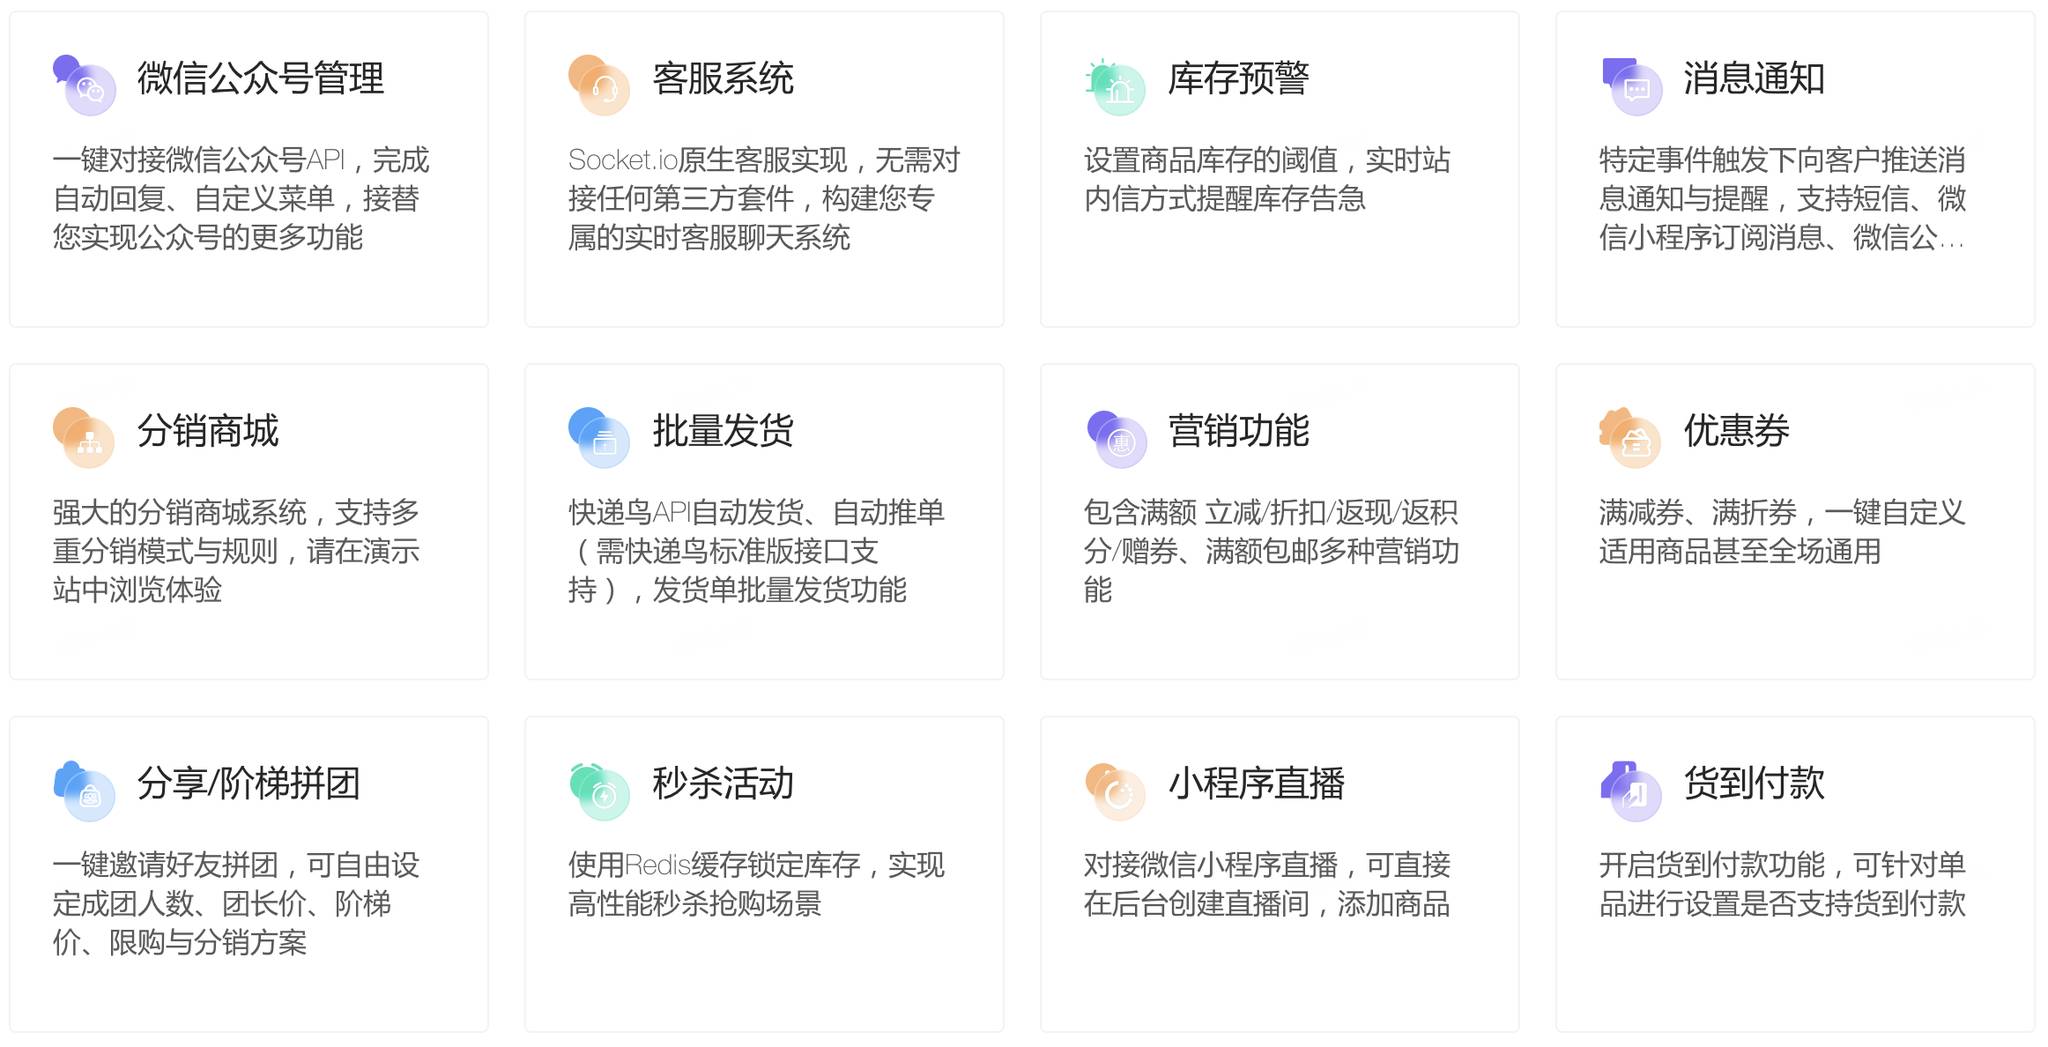Image resolution: width=2048 pixels, height=1047 pixels.
Task: Click the coupon icon next to 优惠券
Action: click(x=1630, y=437)
